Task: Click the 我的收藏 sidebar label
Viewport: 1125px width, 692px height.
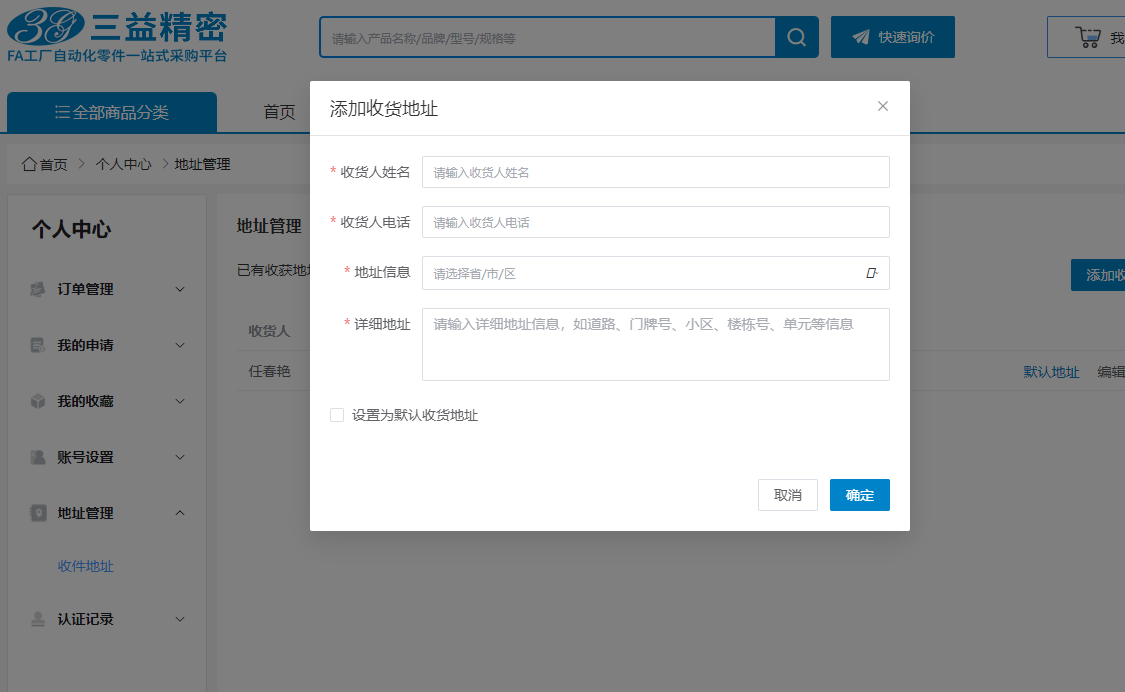Action: point(85,401)
